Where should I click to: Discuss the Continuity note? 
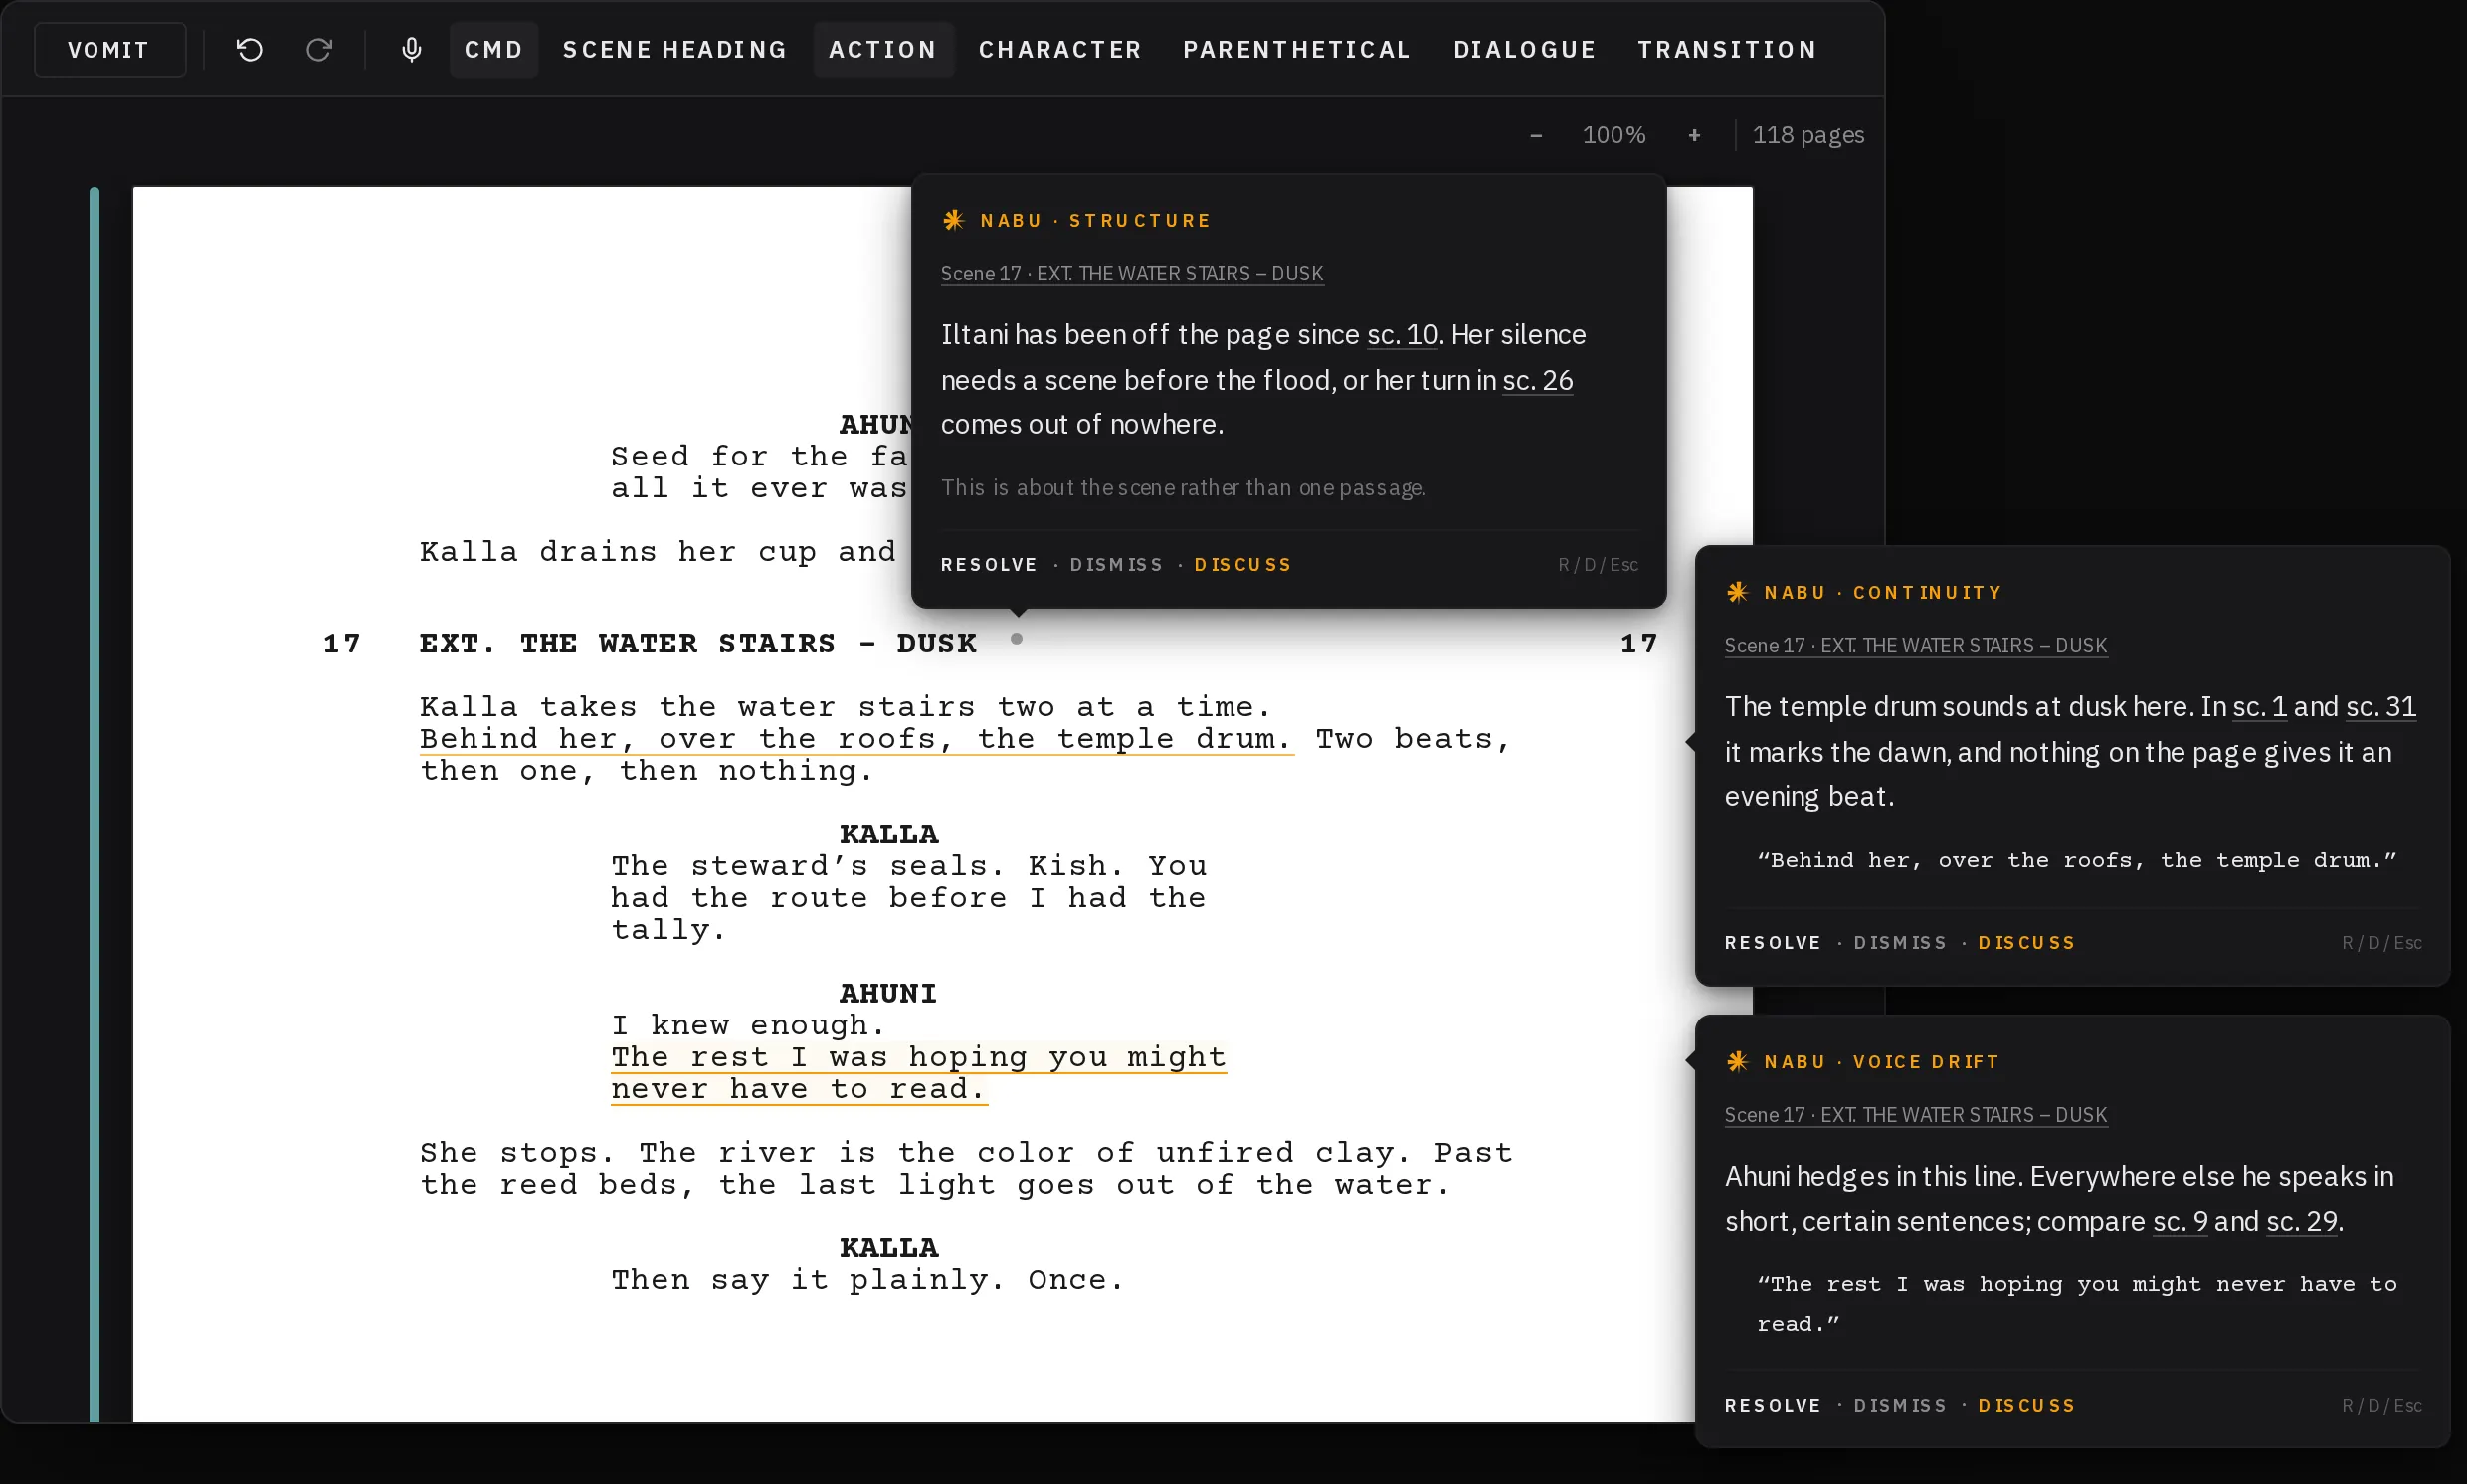pyautogui.click(x=2026, y=943)
